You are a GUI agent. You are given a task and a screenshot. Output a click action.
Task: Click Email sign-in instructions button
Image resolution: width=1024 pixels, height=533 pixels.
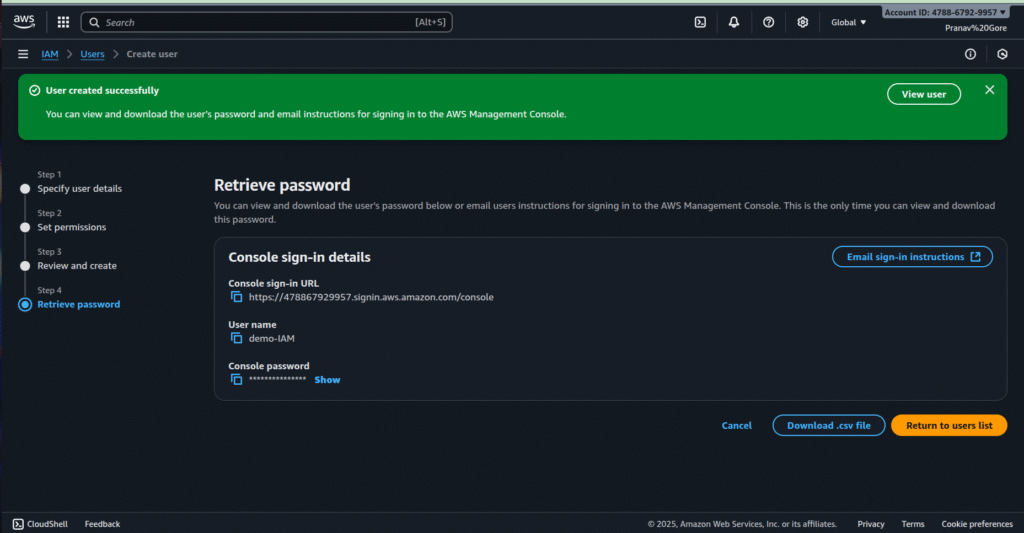(912, 257)
